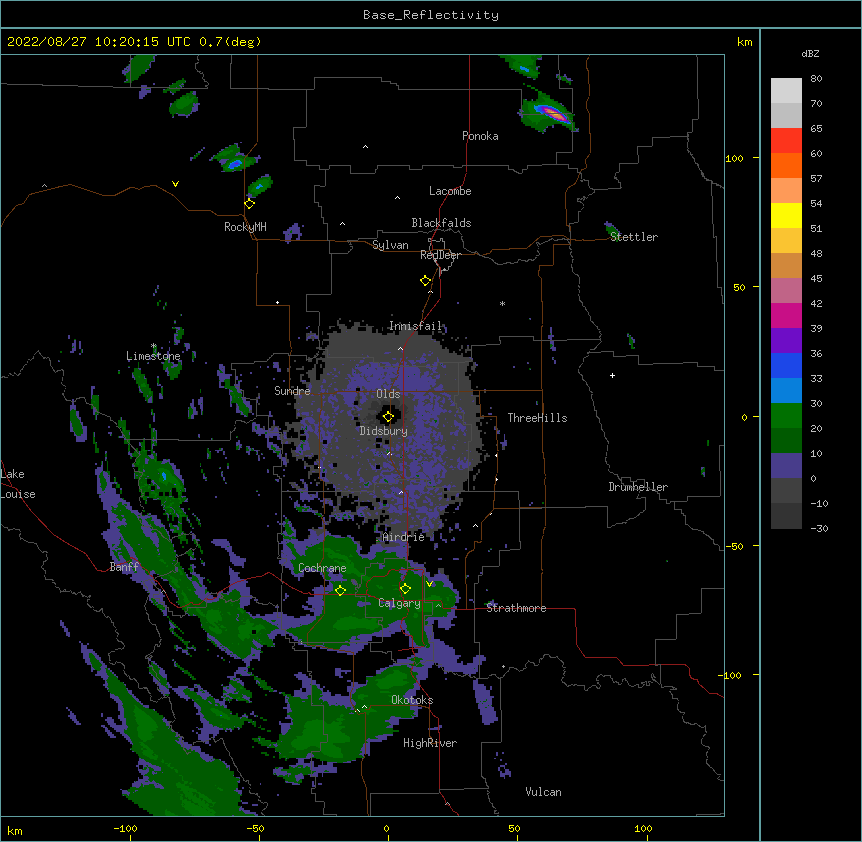Click the Cochrane city label
This screenshot has height=842, width=862.
tap(322, 568)
